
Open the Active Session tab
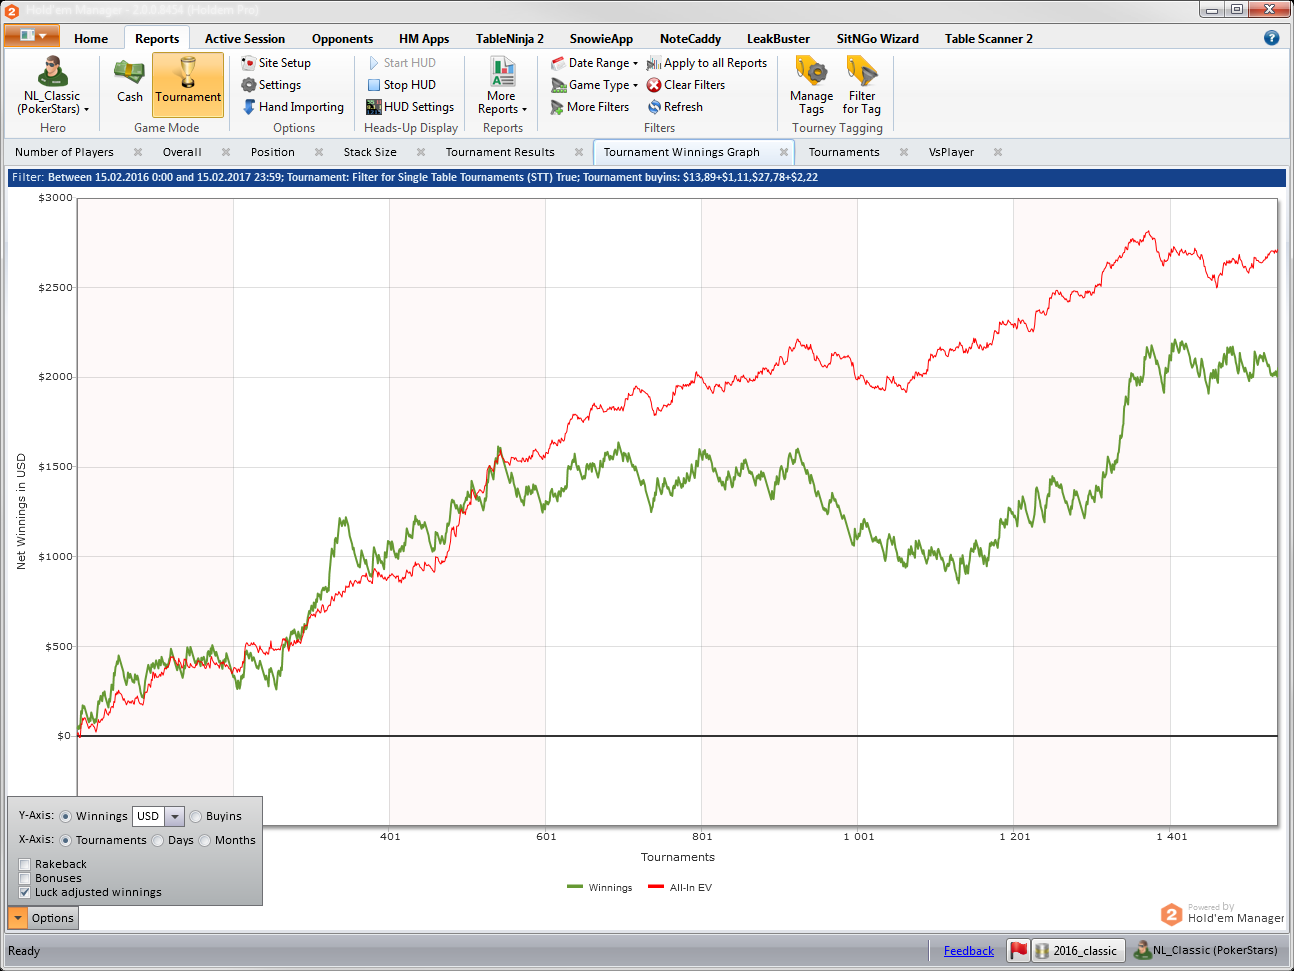245,38
